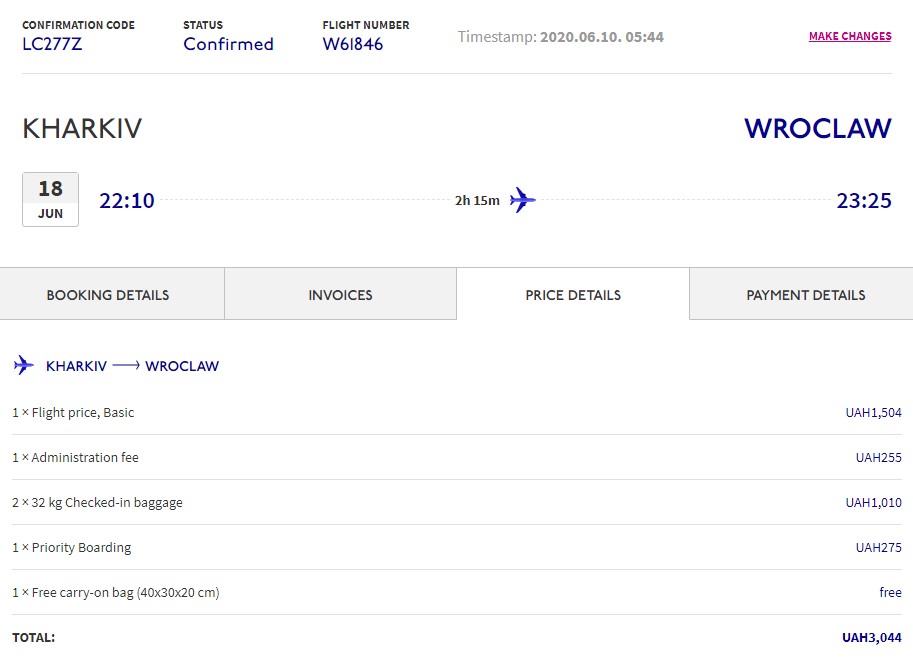
Task: Select the Price Details tab
Action: pyautogui.click(x=573, y=295)
